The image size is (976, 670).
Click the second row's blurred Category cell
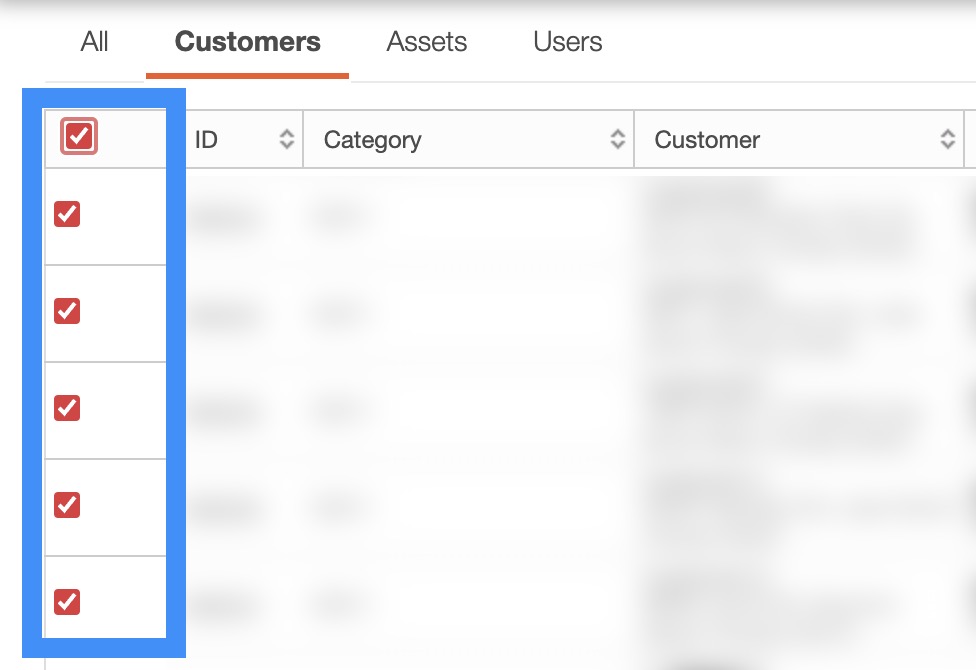coord(340,314)
